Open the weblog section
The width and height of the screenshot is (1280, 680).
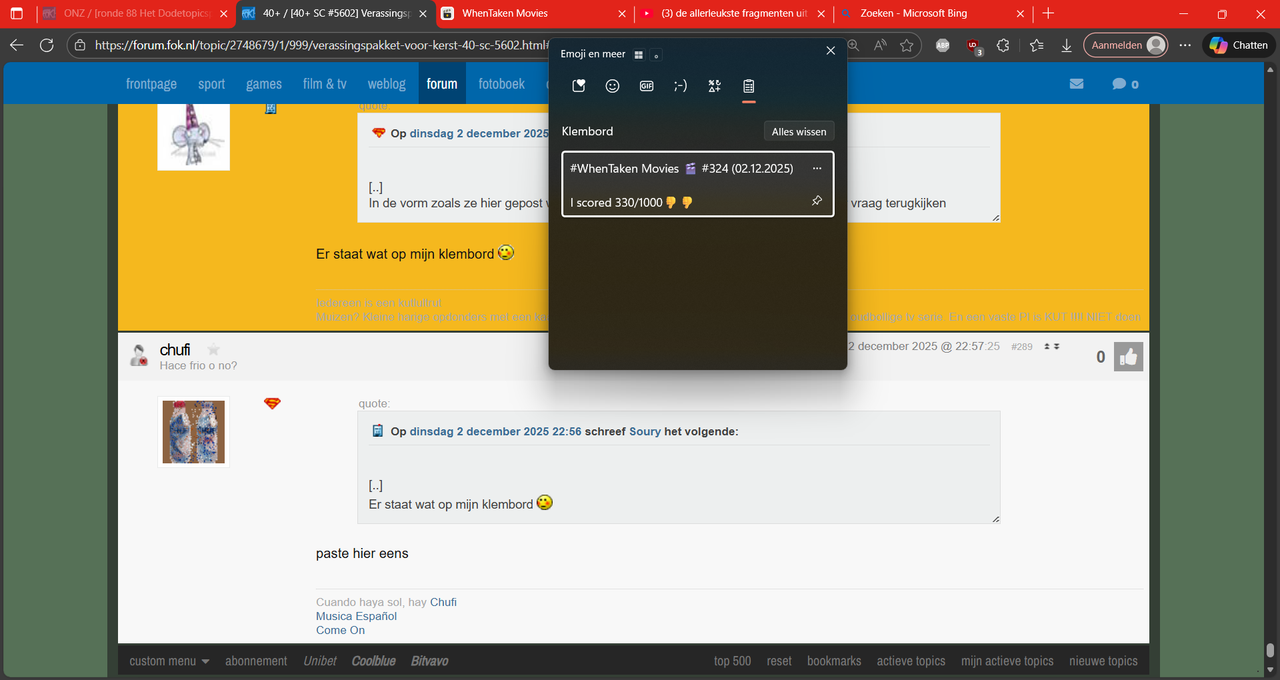[387, 84]
